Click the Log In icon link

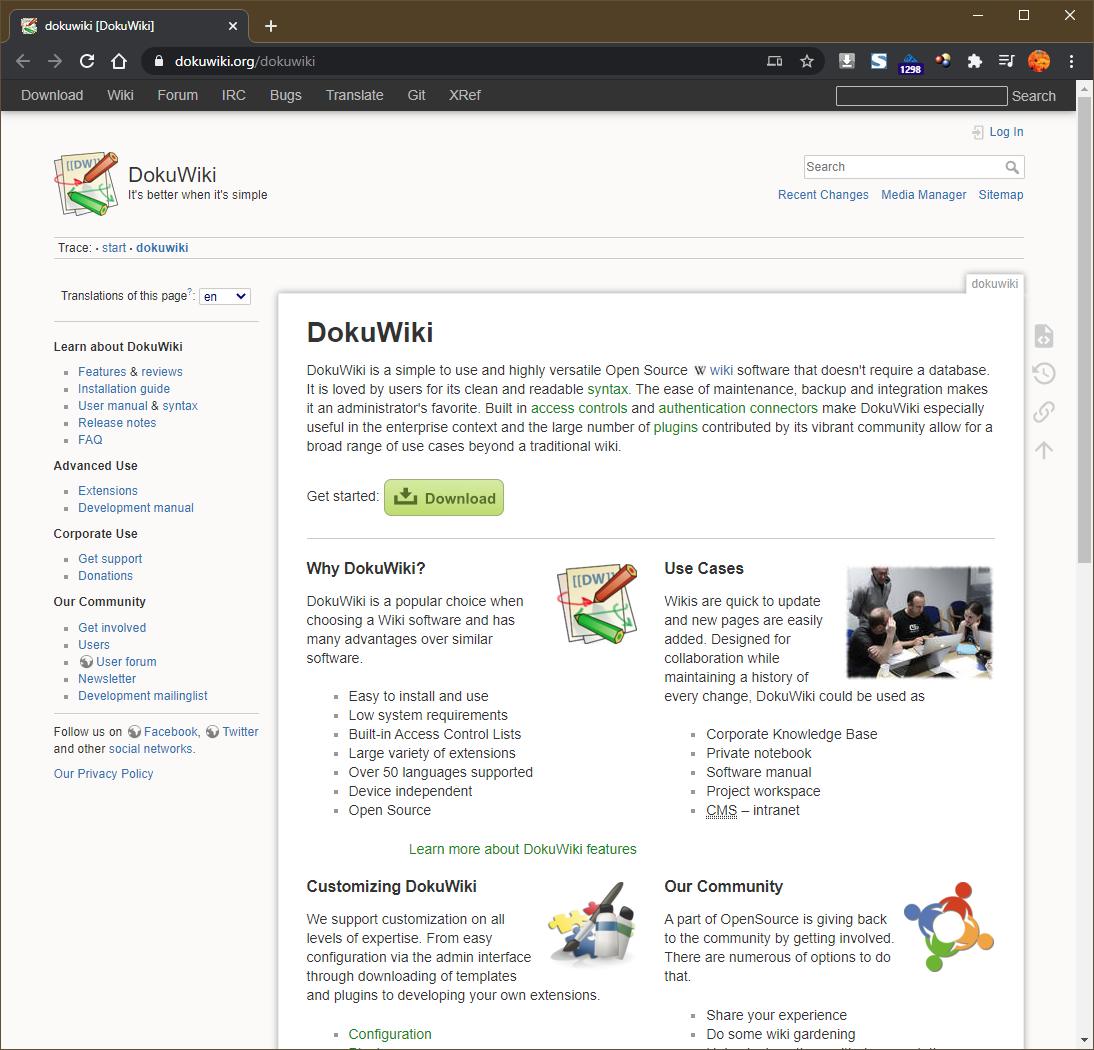coord(998,132)
